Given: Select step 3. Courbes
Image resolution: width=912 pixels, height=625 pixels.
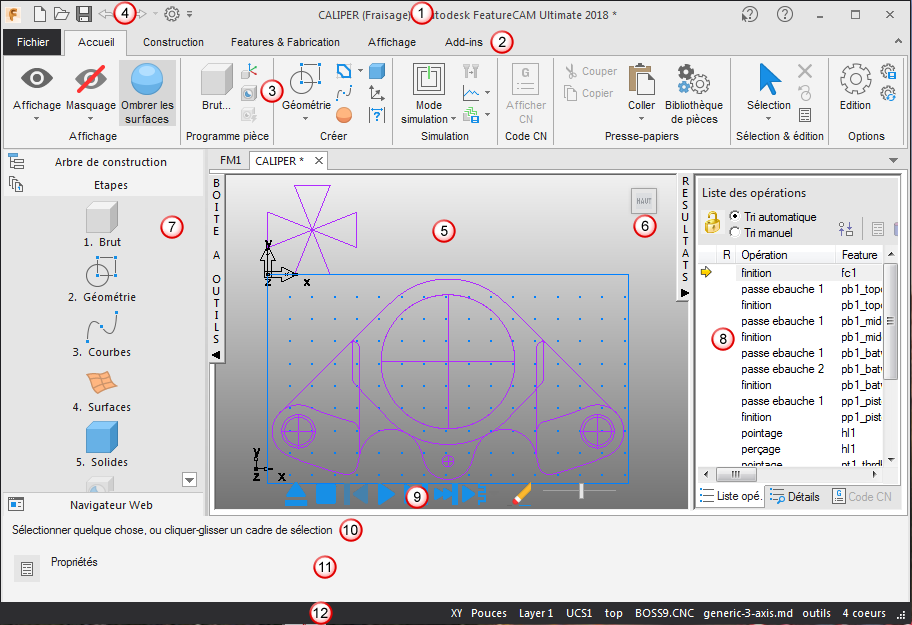Looking at the screenshot, I should tap(102, 335).
